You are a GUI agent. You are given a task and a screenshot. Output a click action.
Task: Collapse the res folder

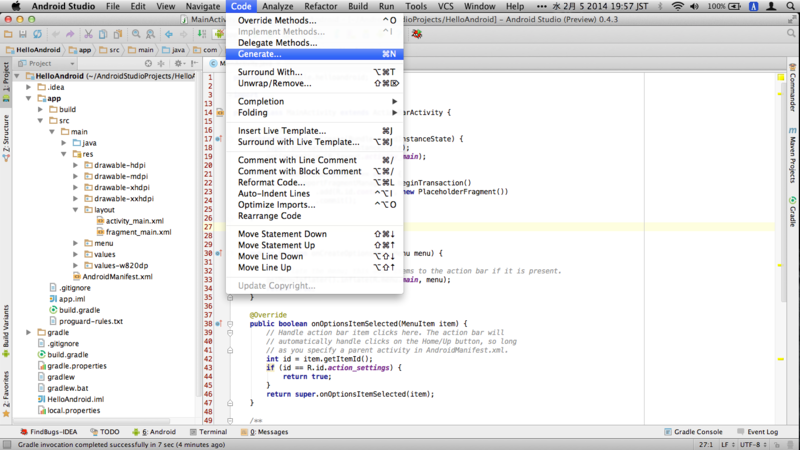point(64,154)
